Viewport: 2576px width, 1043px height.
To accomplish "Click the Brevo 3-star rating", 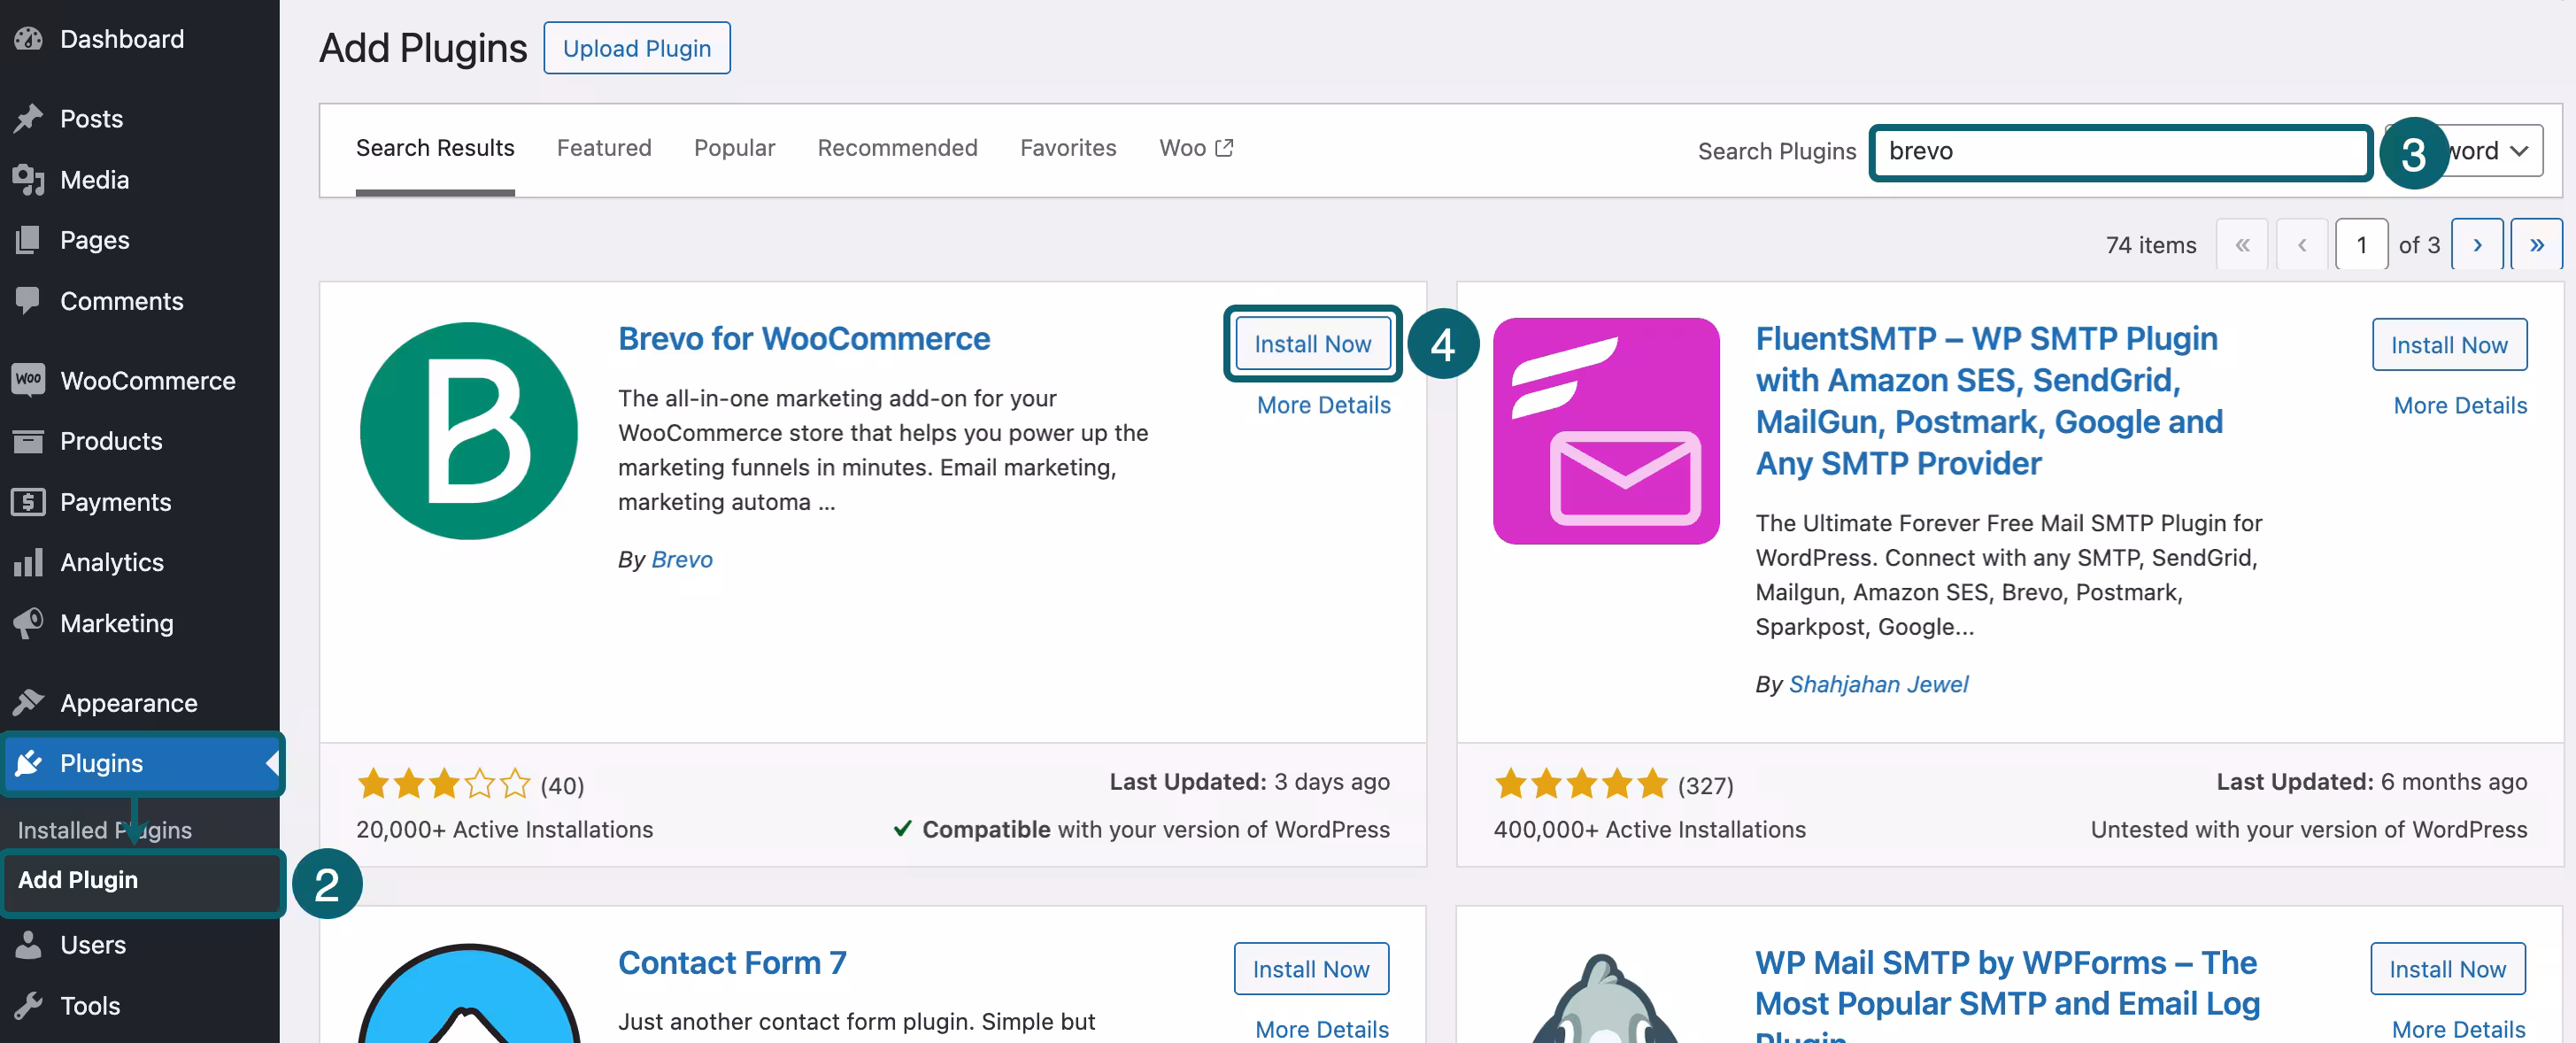I will point(444,784).
